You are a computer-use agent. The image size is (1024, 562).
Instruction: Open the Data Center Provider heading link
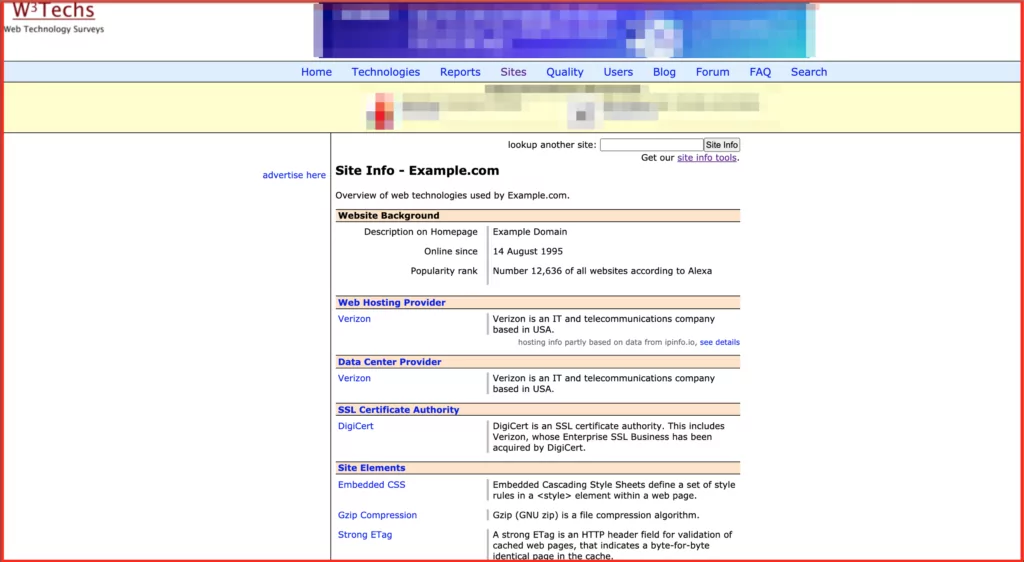click(389, 362)
